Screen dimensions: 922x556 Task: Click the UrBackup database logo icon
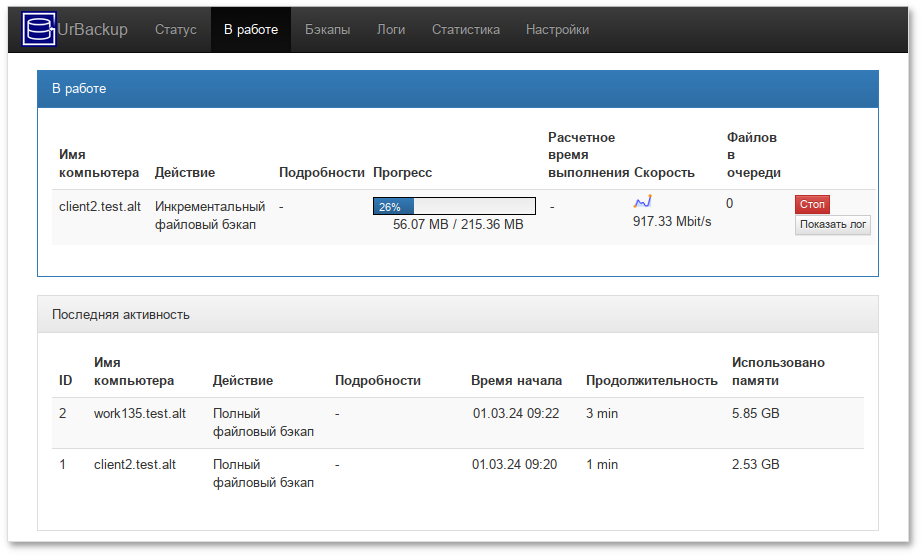coord(39,29)
